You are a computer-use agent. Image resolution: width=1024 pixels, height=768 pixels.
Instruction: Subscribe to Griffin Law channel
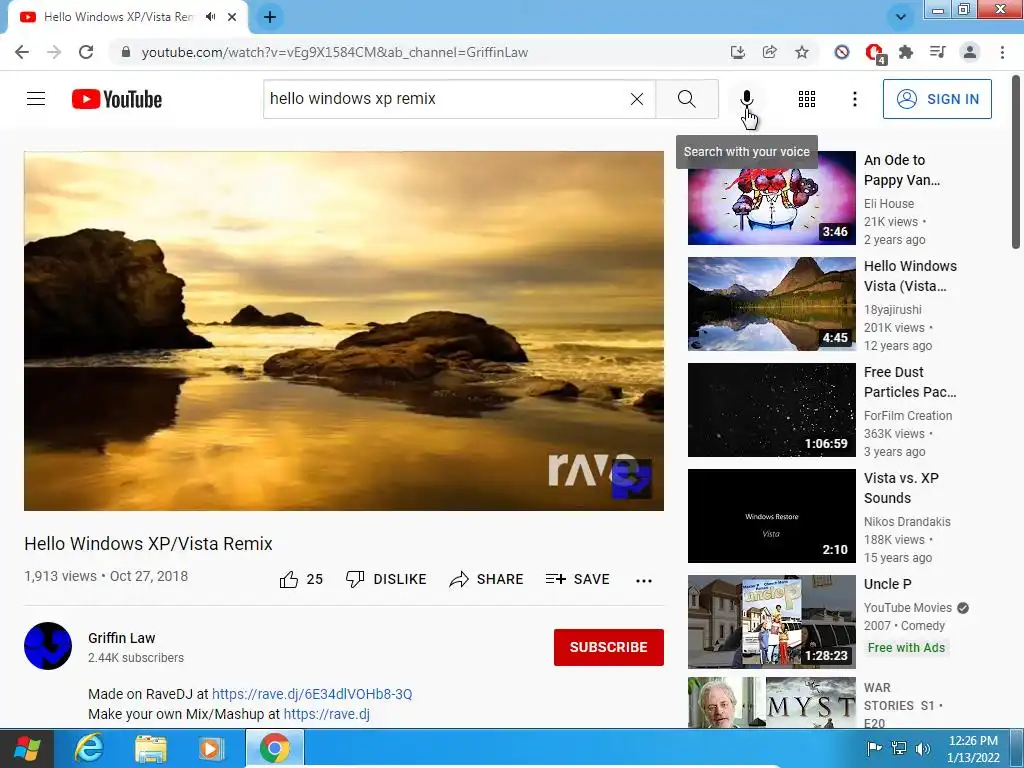point(609,647)
